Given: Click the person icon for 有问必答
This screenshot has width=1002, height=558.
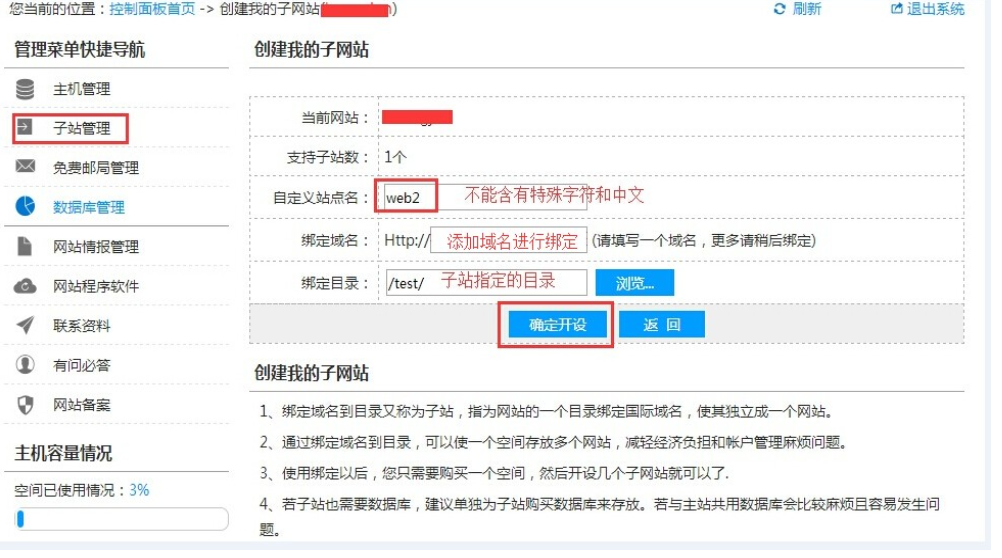Looking at the screenshot, I should [x=25, y=364].
